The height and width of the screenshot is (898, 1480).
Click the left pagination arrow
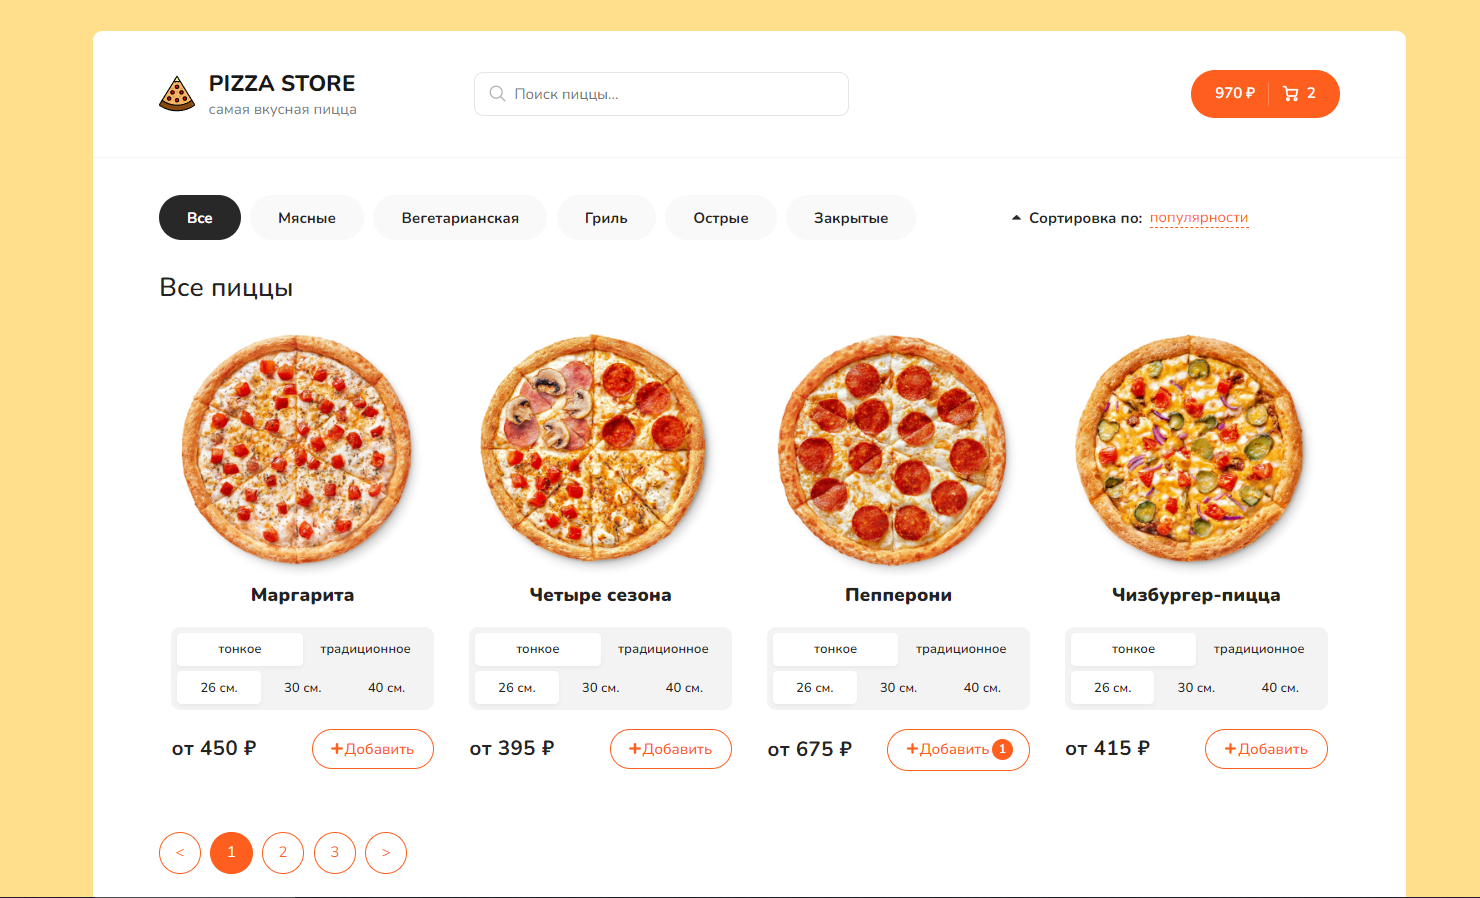pos(180,852)
